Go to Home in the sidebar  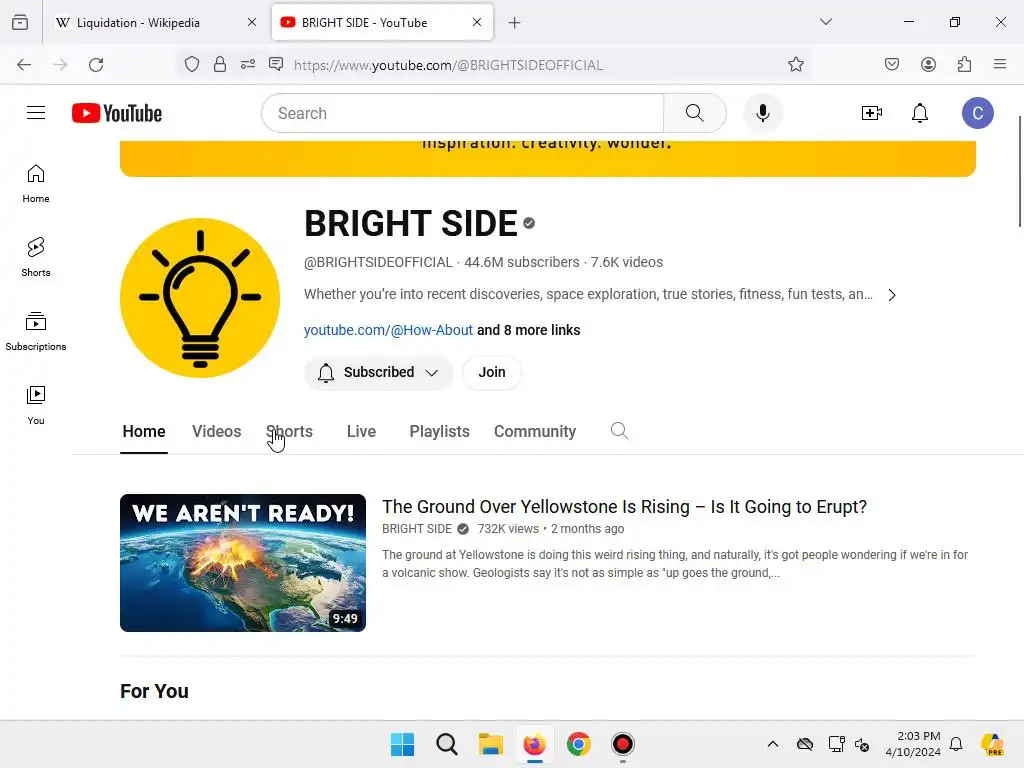pos(36,184)
